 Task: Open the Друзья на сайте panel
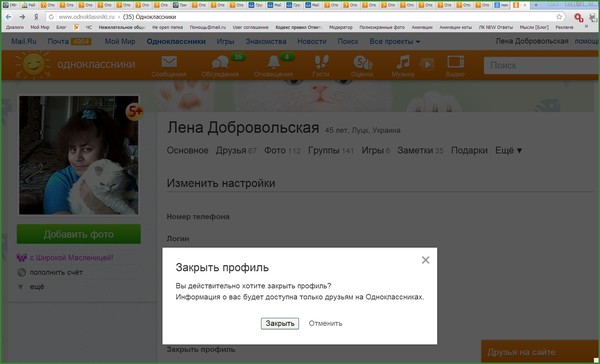tap(540, 352)
